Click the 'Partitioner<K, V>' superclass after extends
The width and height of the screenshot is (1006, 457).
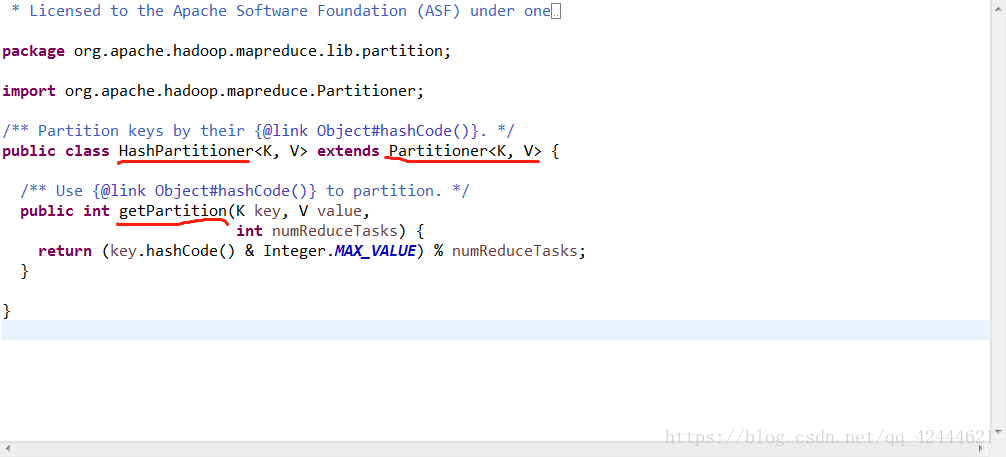coord(465,151)
